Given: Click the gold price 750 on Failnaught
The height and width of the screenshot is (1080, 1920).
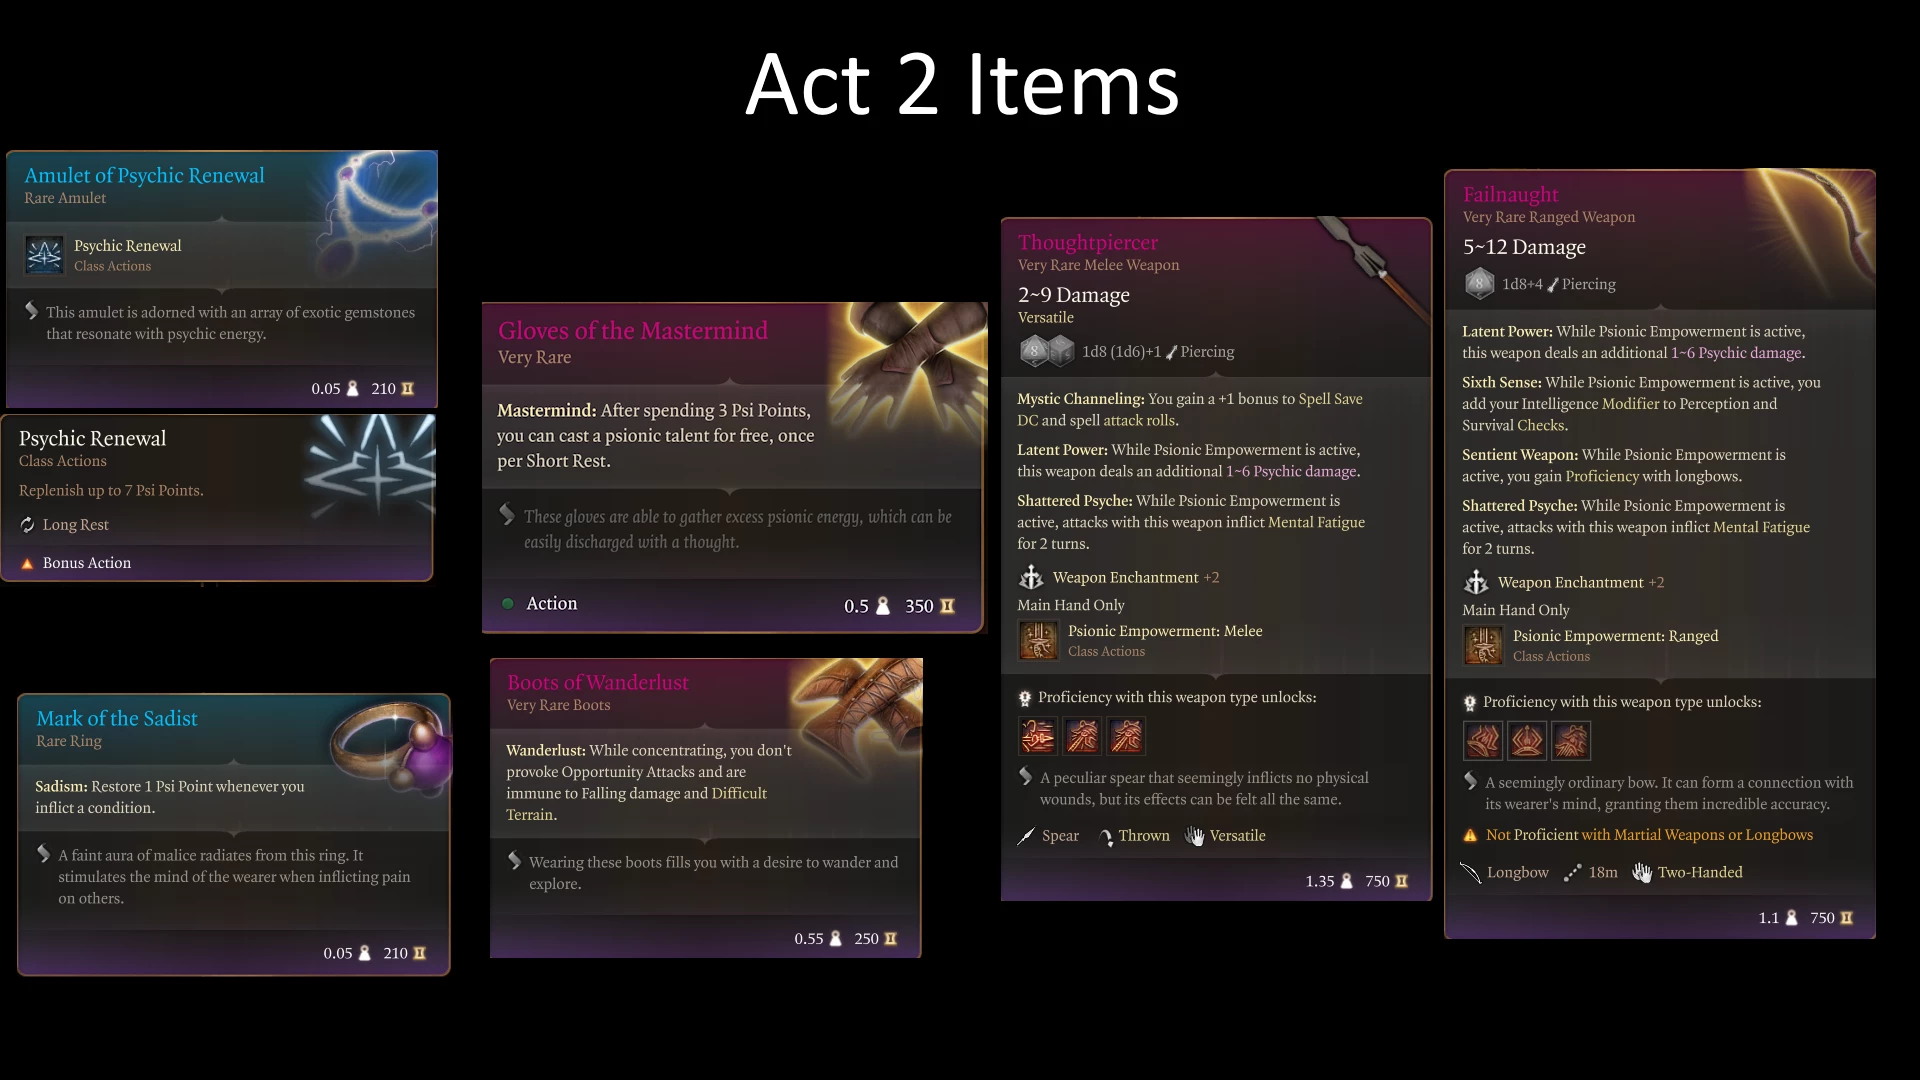Looking at the screenshot, I should pyautogui.click(x=1822, y=918).
